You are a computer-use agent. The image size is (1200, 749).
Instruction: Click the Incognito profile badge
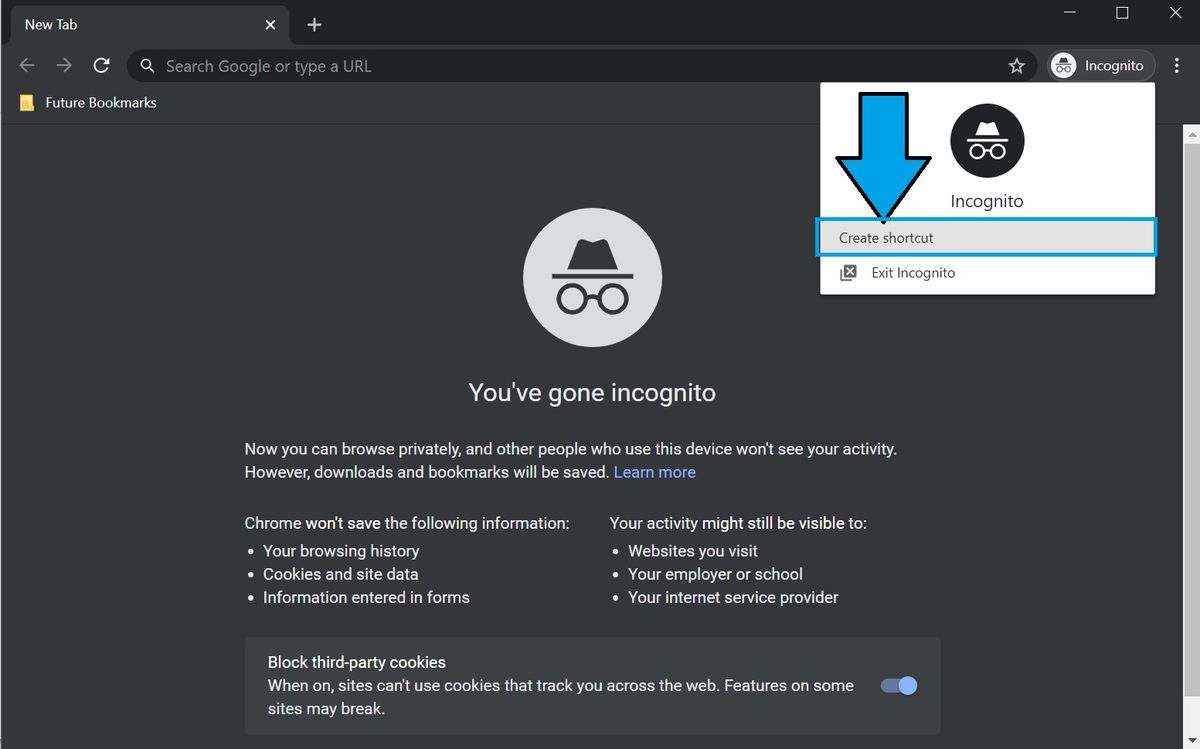point(1100,65)
